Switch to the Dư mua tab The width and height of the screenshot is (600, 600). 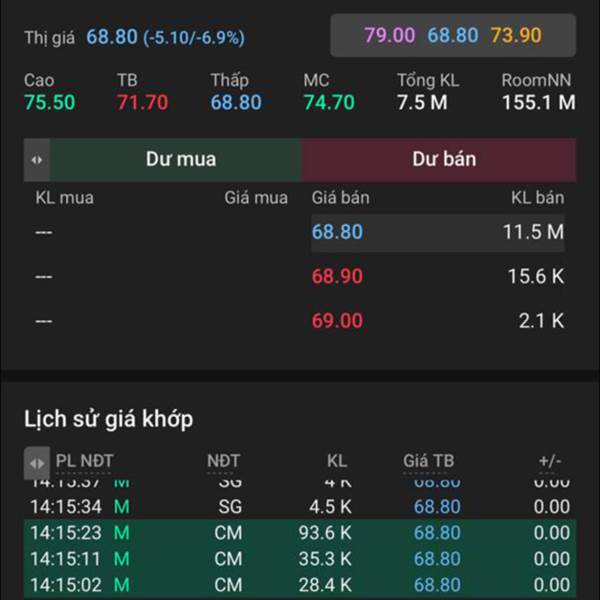coord(181,160)
